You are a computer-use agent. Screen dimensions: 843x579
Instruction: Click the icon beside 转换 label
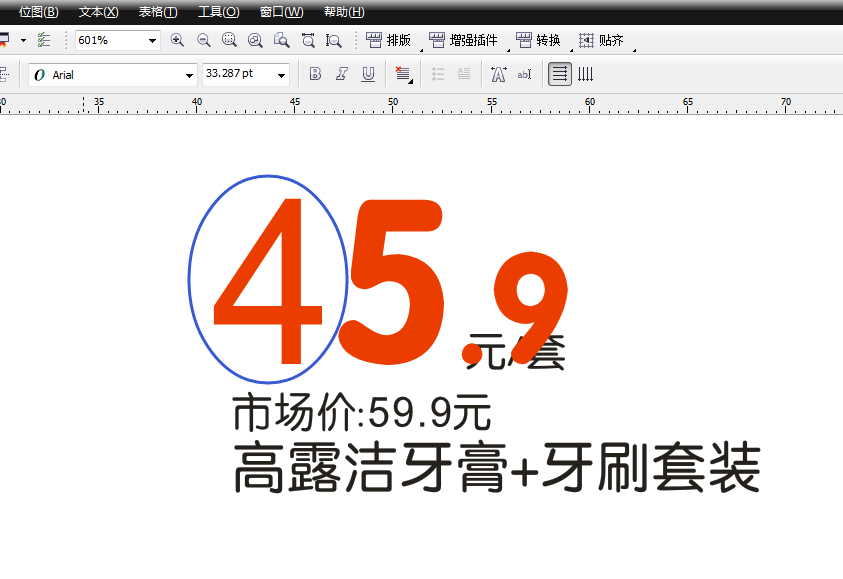tap(524, 40)
